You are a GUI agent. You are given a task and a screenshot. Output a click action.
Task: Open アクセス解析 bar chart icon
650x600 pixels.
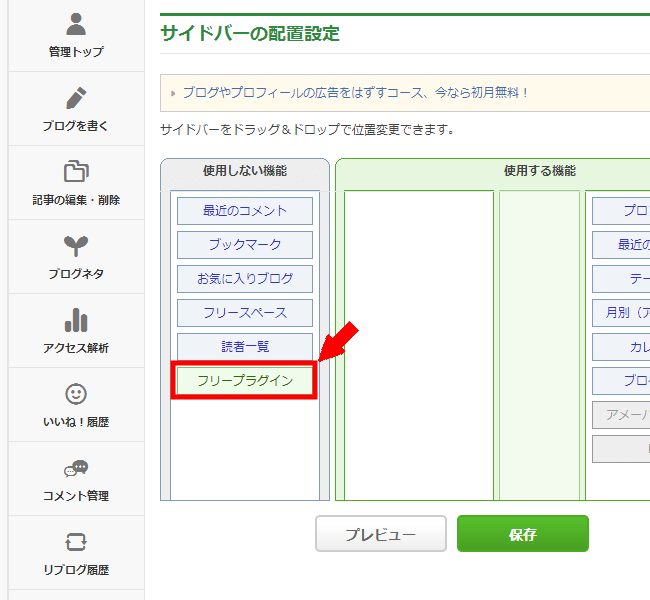coord(76,320)
